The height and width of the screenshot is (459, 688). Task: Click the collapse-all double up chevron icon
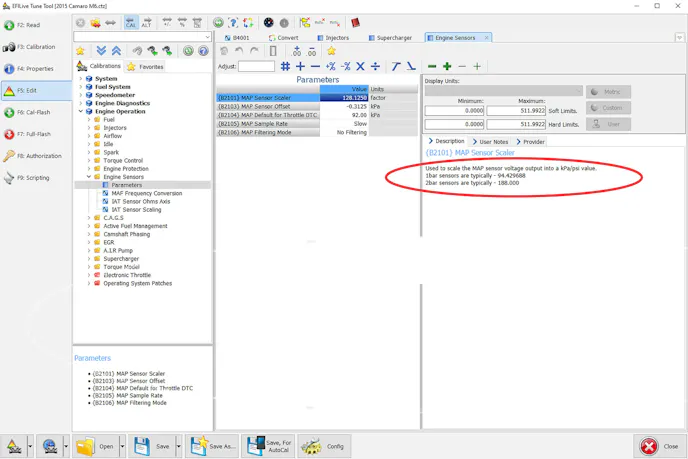point(116,51)
